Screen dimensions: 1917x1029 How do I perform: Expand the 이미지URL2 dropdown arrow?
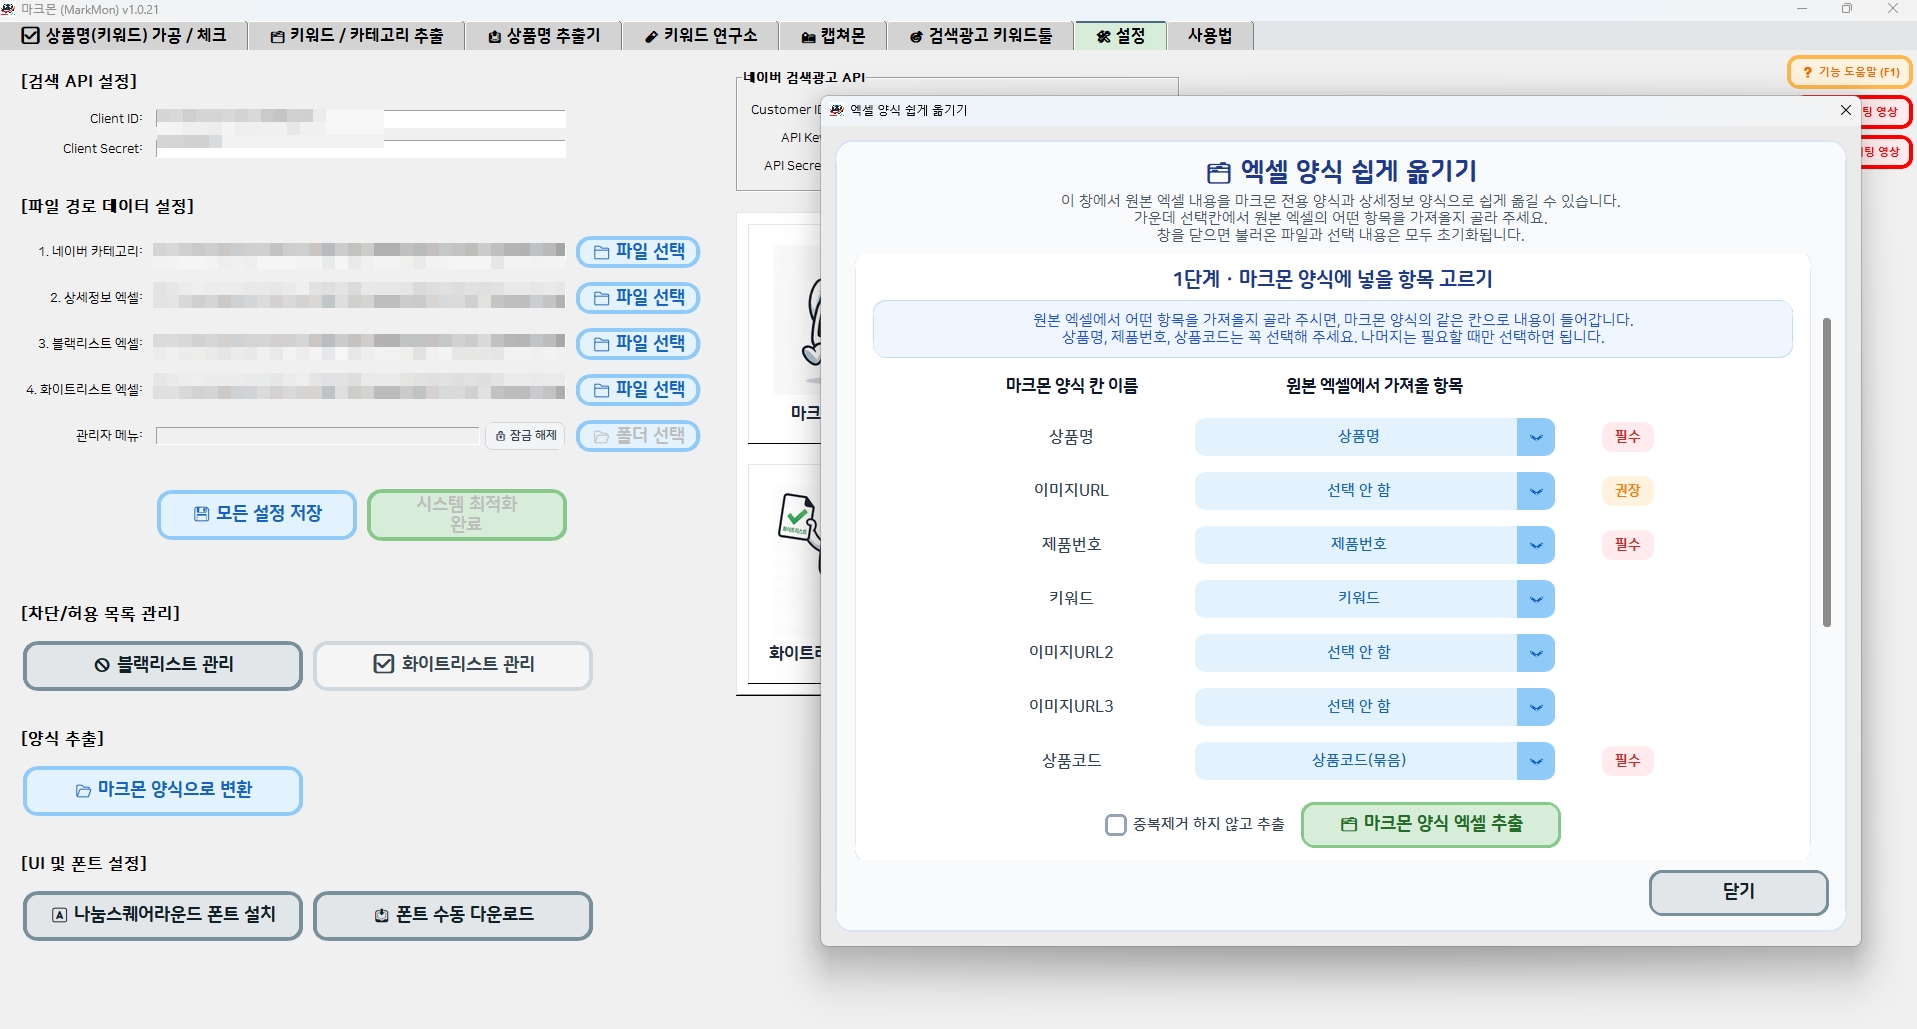[1536, 653]
